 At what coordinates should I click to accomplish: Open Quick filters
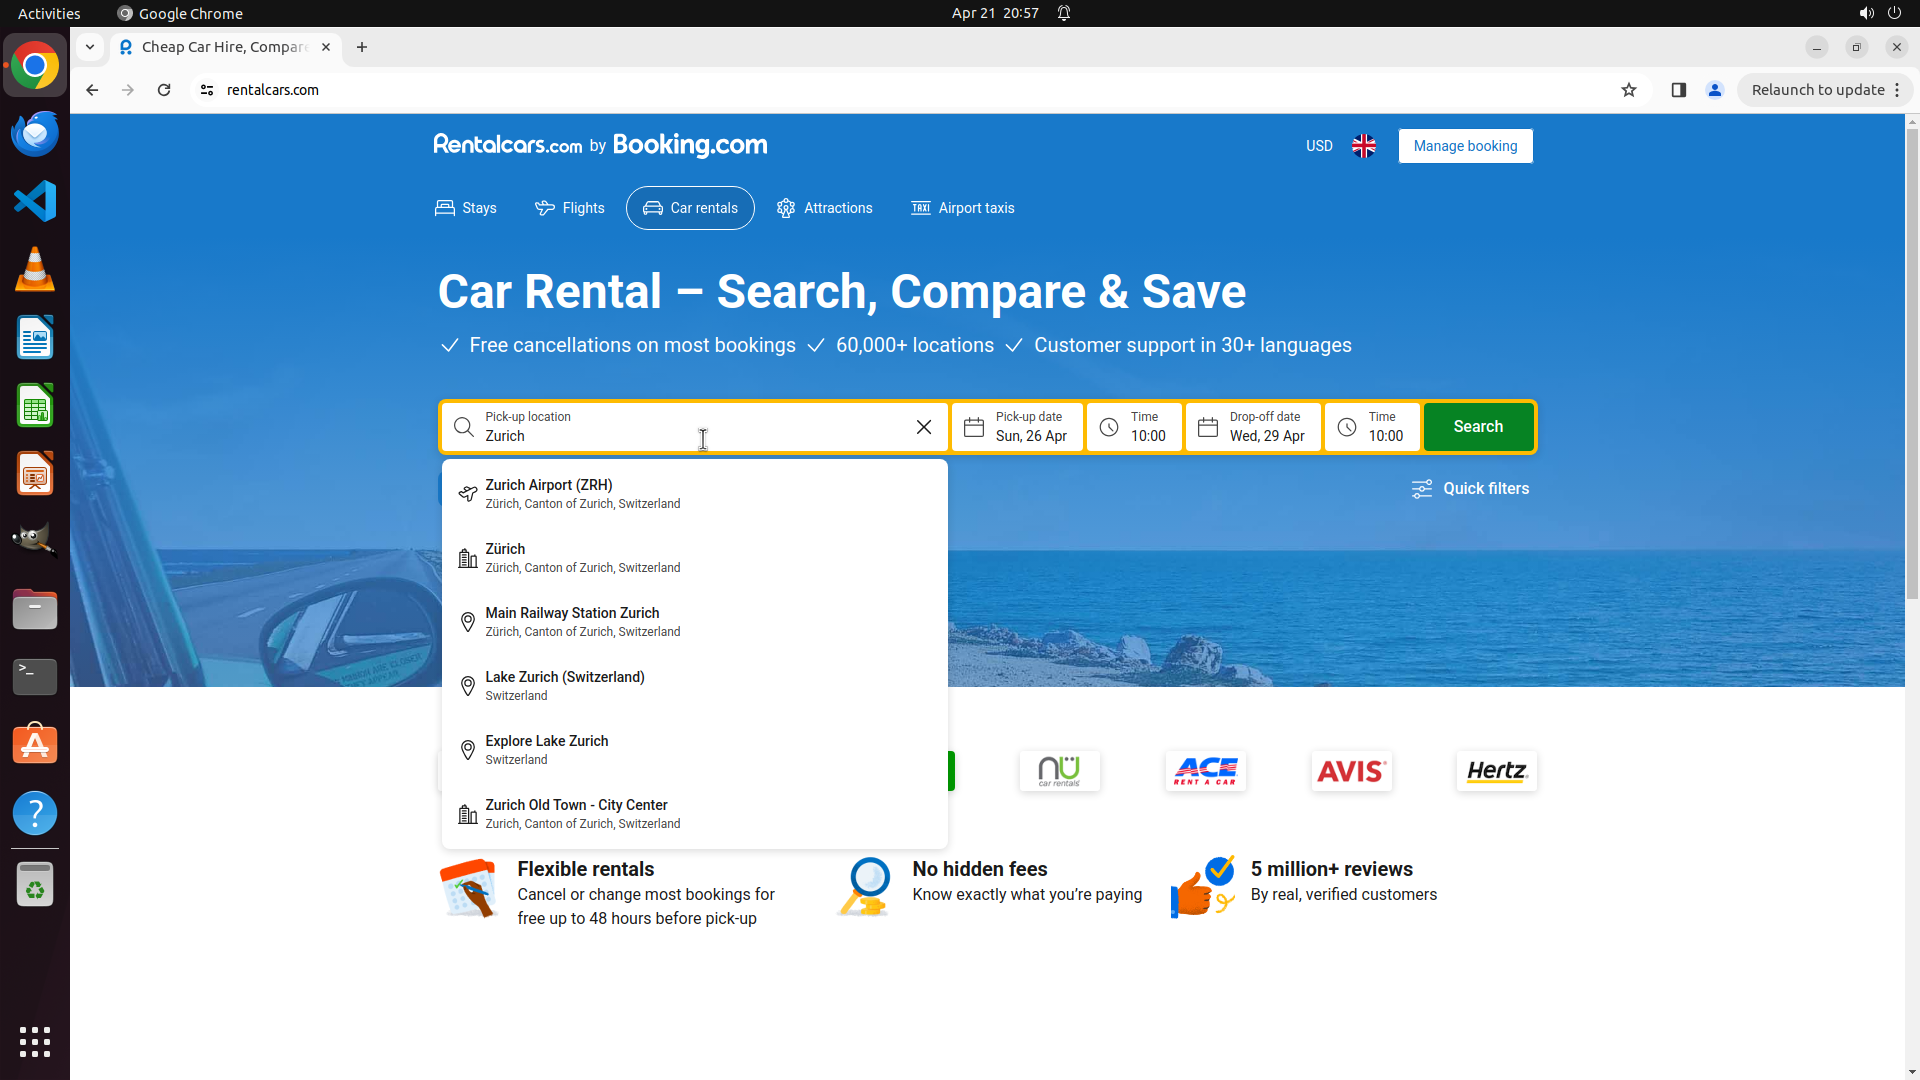pyautogui.click(x=1470, y=489)
